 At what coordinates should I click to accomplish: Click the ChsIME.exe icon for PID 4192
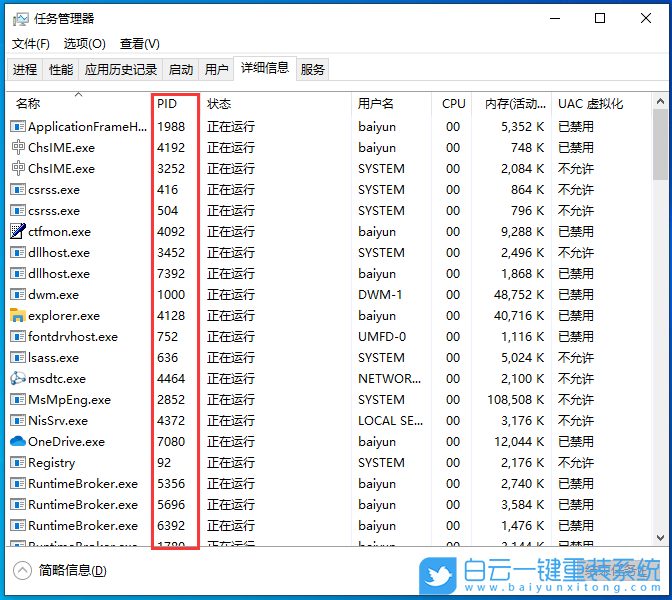[x=18, y=147]
